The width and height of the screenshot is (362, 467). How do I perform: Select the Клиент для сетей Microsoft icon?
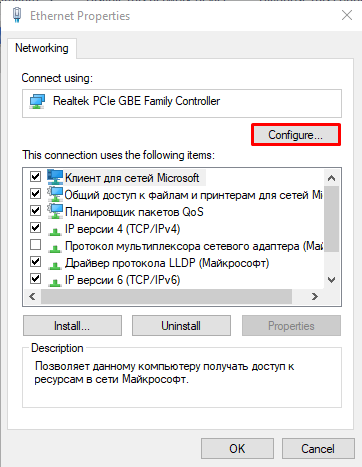(55, 177)
